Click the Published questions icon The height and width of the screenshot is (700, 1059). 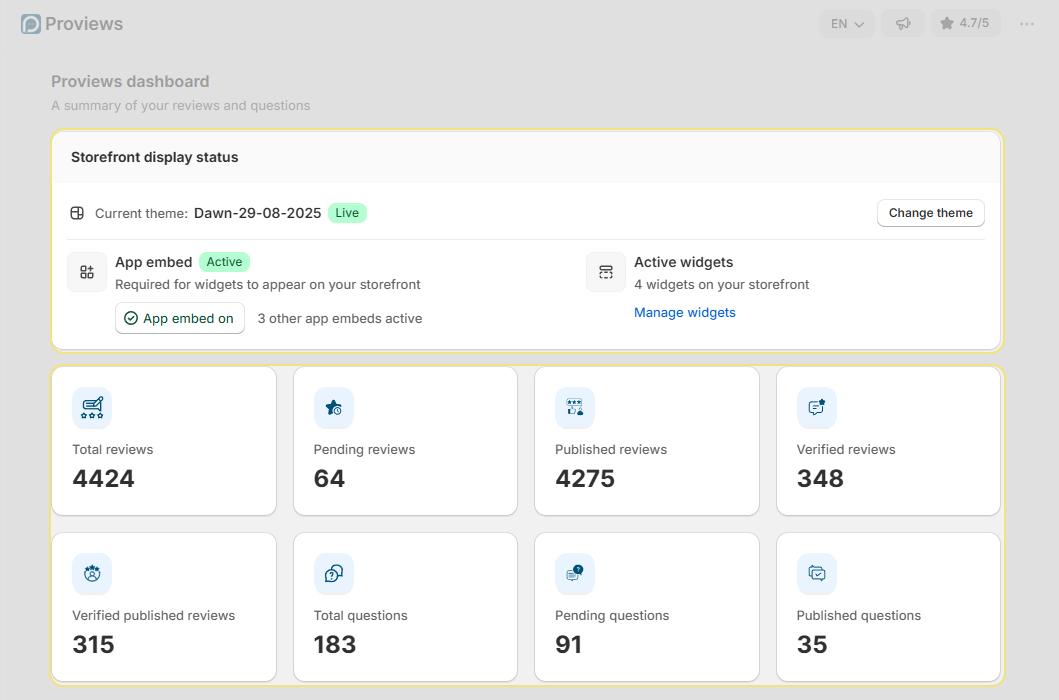[817, 574]
